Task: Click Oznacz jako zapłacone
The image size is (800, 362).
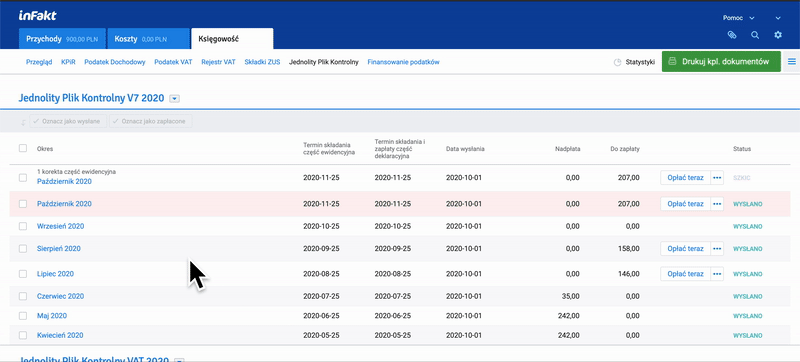Action: tap(151, 121)
